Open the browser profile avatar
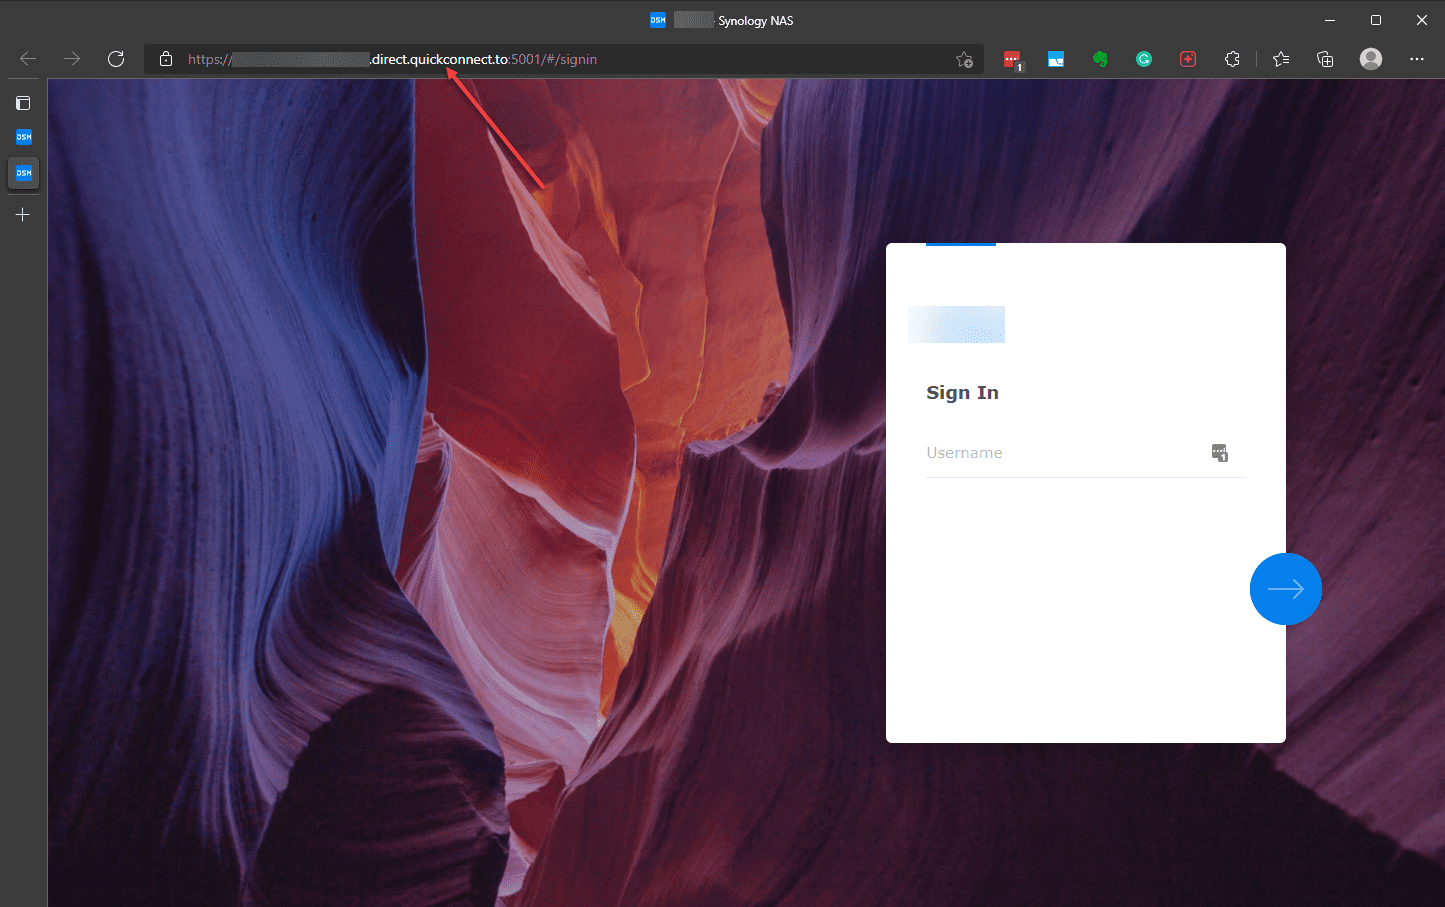This screenshot has width=1445, height=907. pos(1371,59)
